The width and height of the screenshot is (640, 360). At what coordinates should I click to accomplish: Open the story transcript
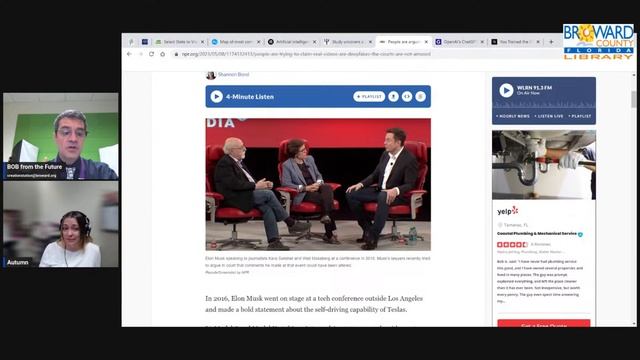[x=420, y=96]
